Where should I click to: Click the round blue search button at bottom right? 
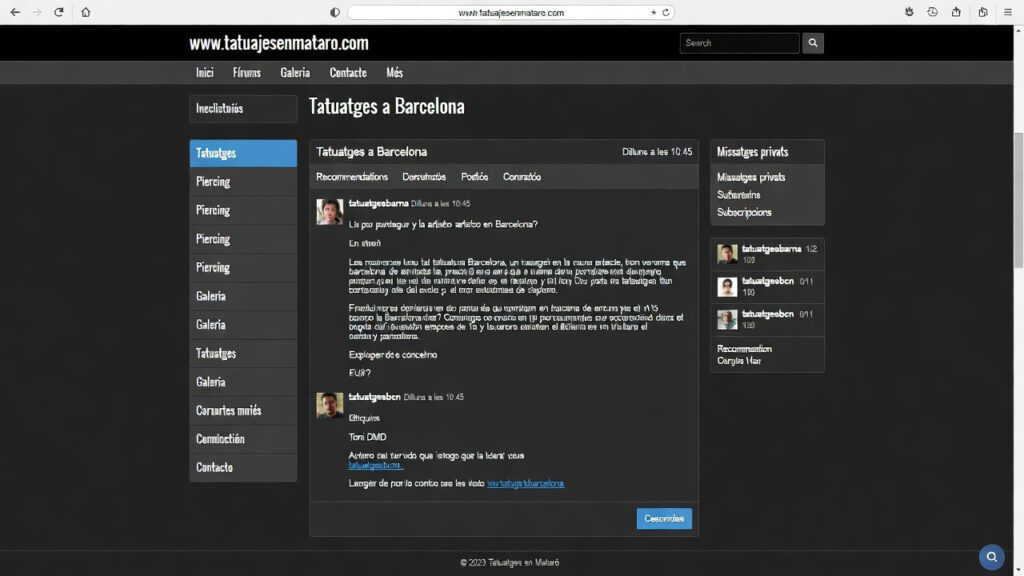tap(990, 557)
